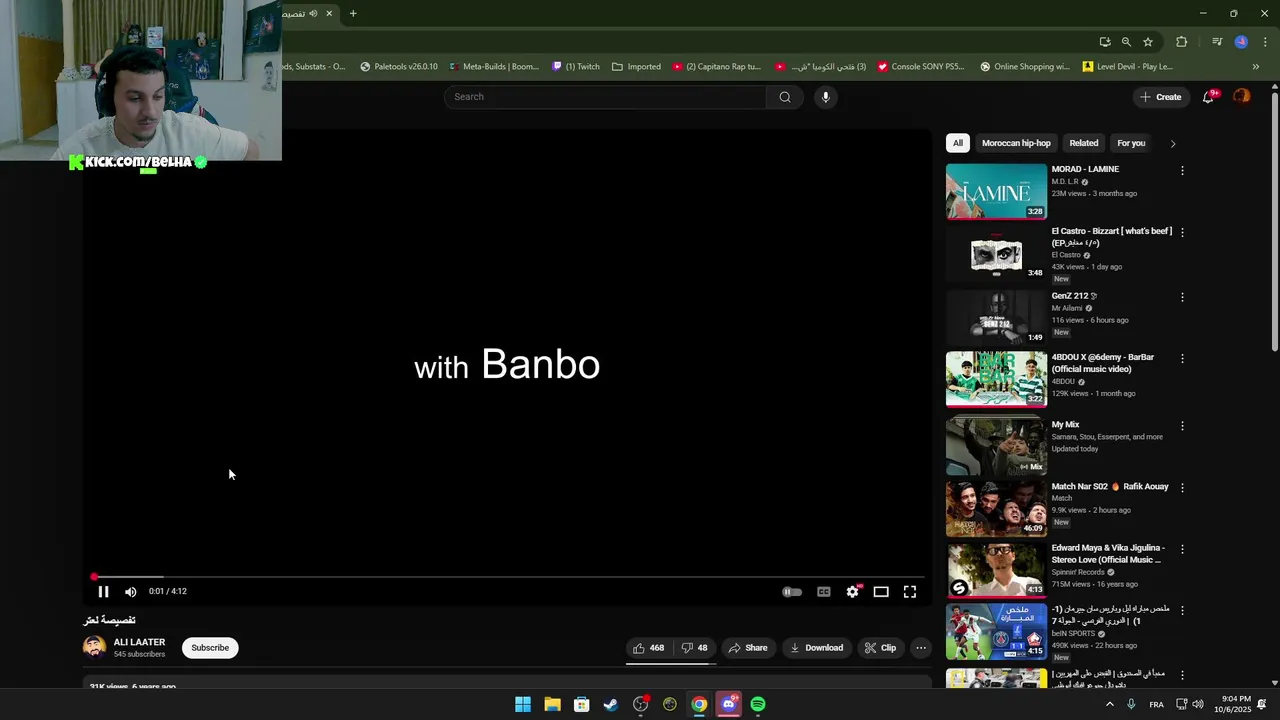The image size is (1280, 720).
Task: Open Edward Maya Stereo Love video title
Action: point(1108,554)
